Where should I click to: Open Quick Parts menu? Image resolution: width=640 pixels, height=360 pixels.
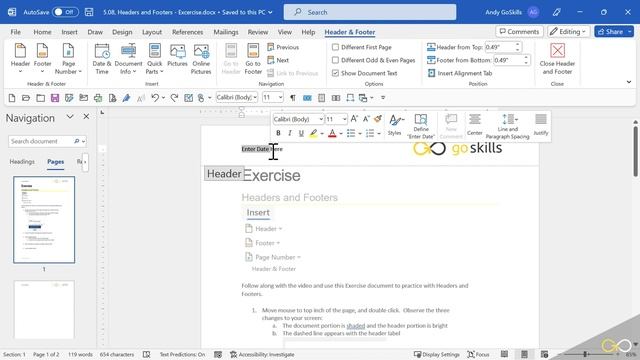tap(154, 58)
